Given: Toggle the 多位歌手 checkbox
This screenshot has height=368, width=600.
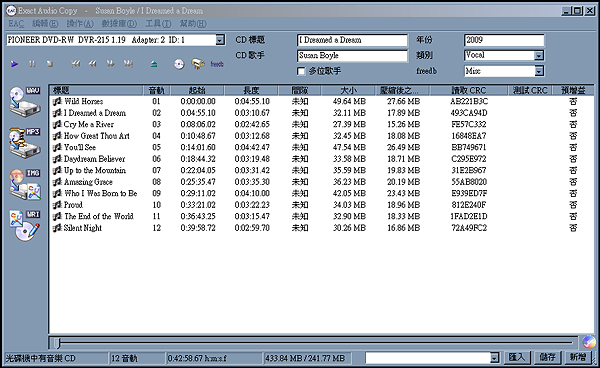Looking at the screenshot, I should click(x=301, y=71).
